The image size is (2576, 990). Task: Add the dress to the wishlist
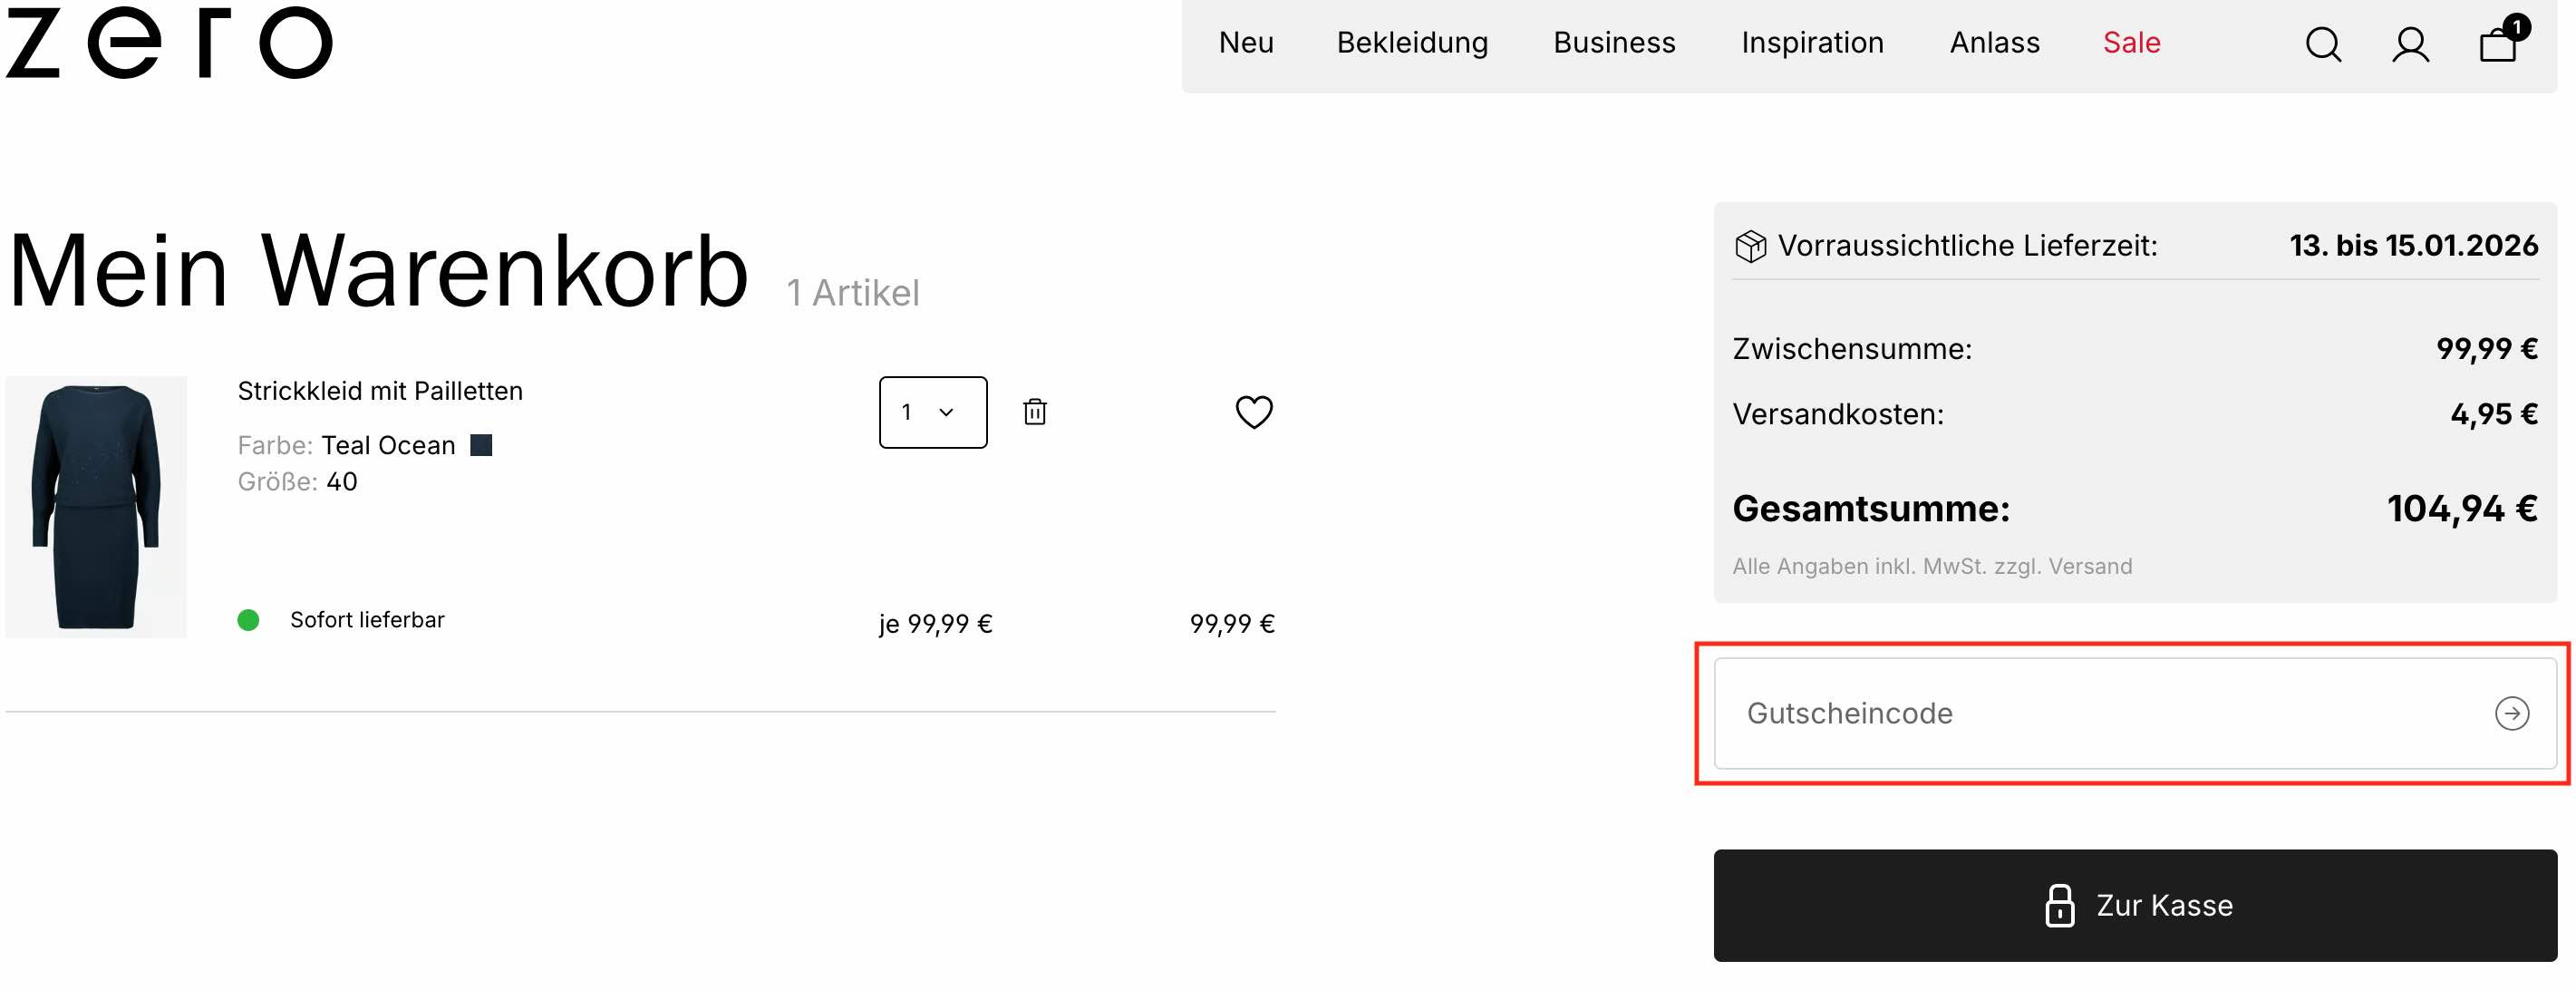[x=1254, y=411]
